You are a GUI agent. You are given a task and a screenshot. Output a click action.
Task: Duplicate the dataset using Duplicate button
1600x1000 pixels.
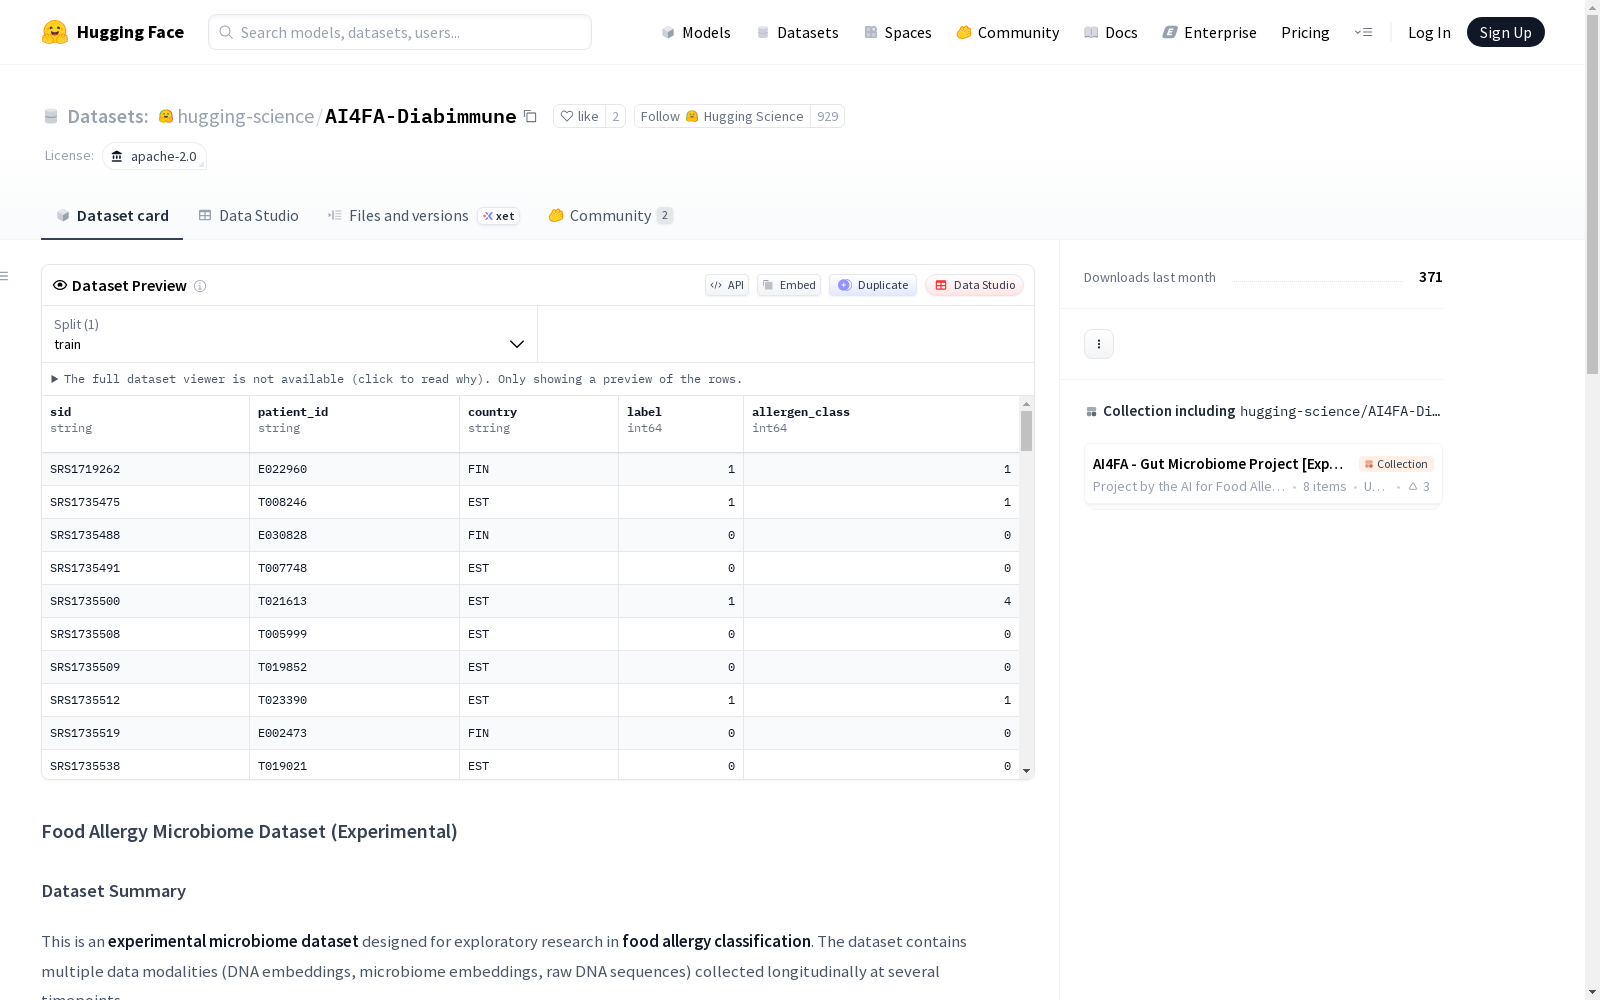pyautogui.click(x=873, y=285)
